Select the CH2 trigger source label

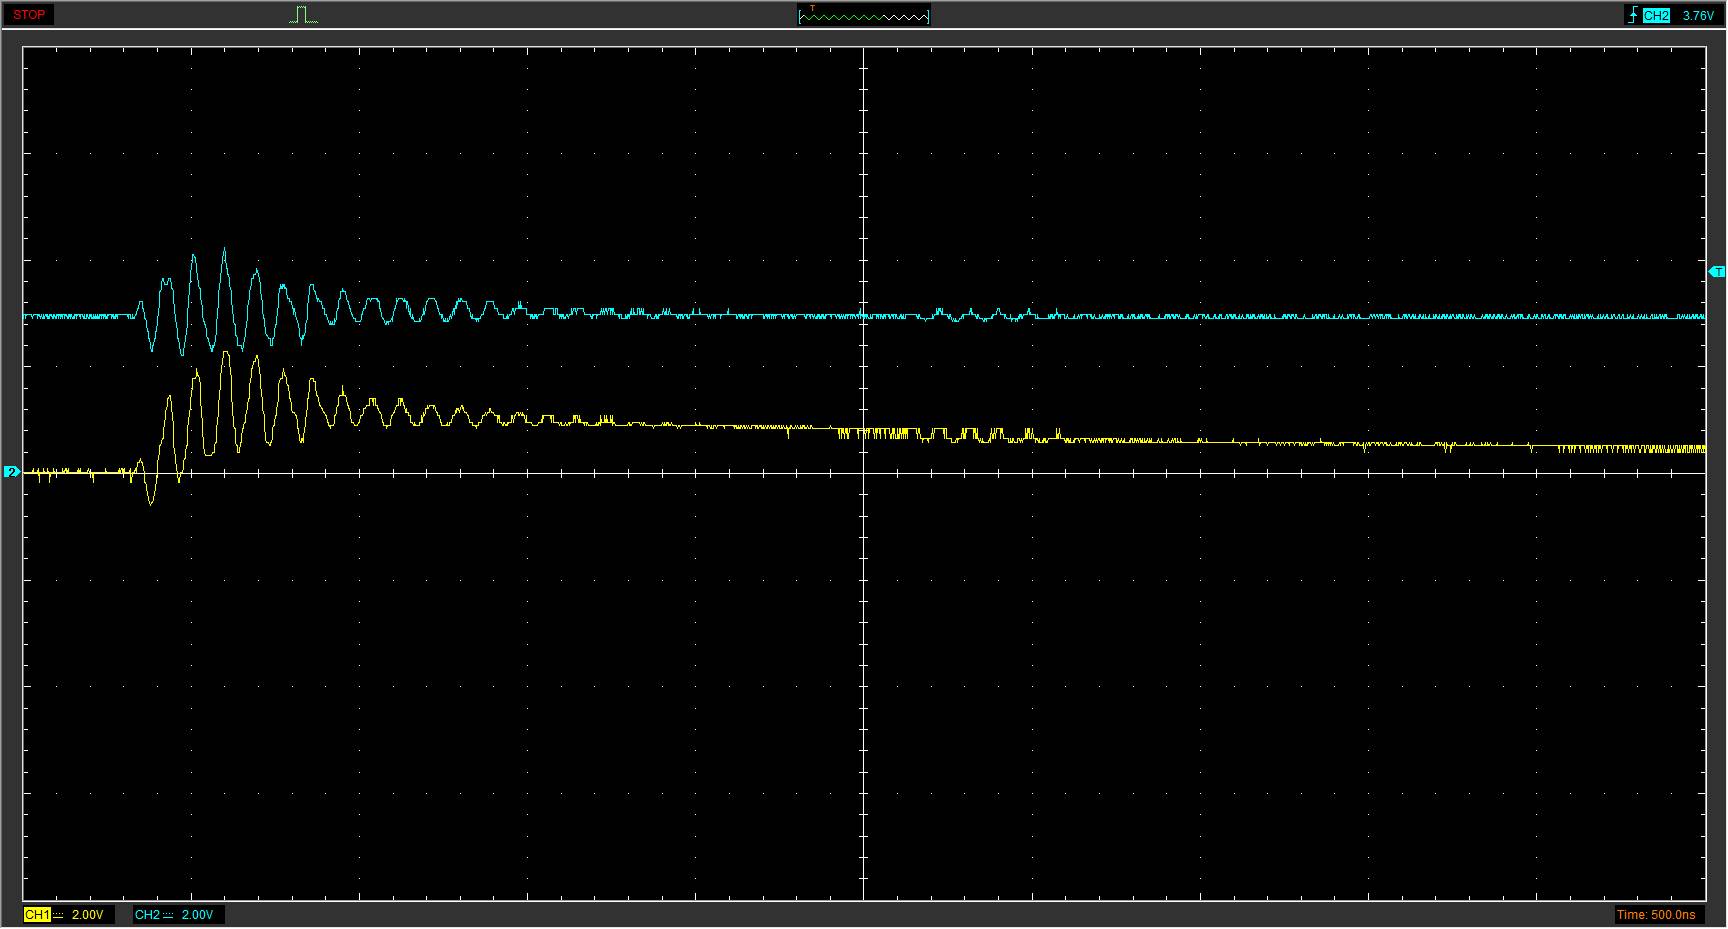[x=1656, y=16]
